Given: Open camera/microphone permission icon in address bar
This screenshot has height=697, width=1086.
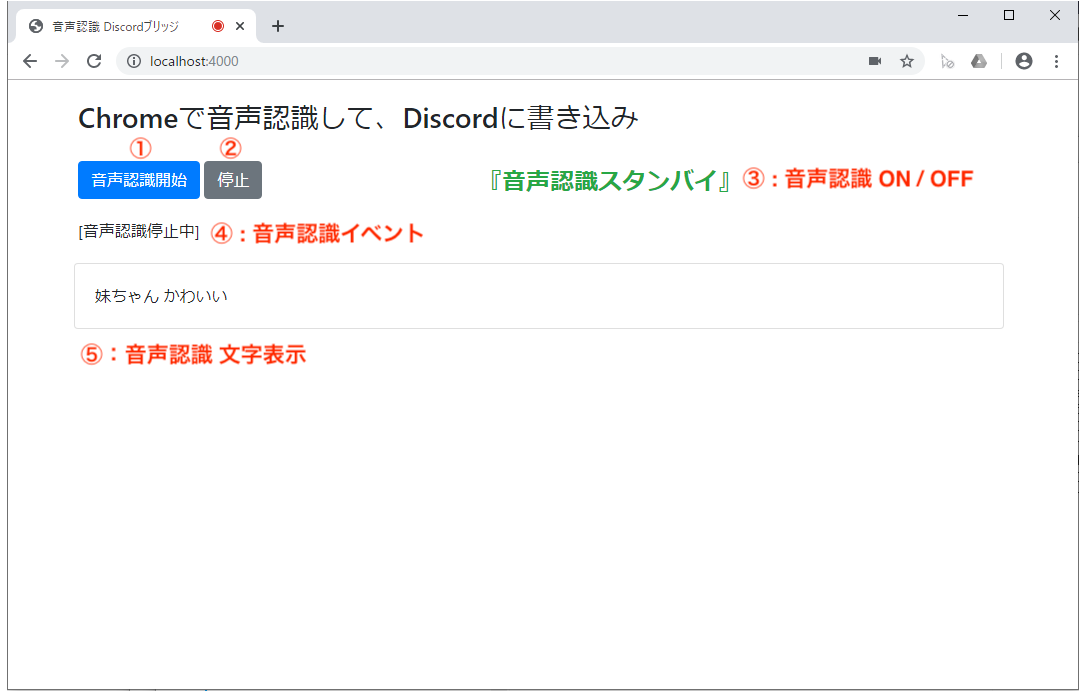Looking at the screenshot, I should click(x=875, y=62).
